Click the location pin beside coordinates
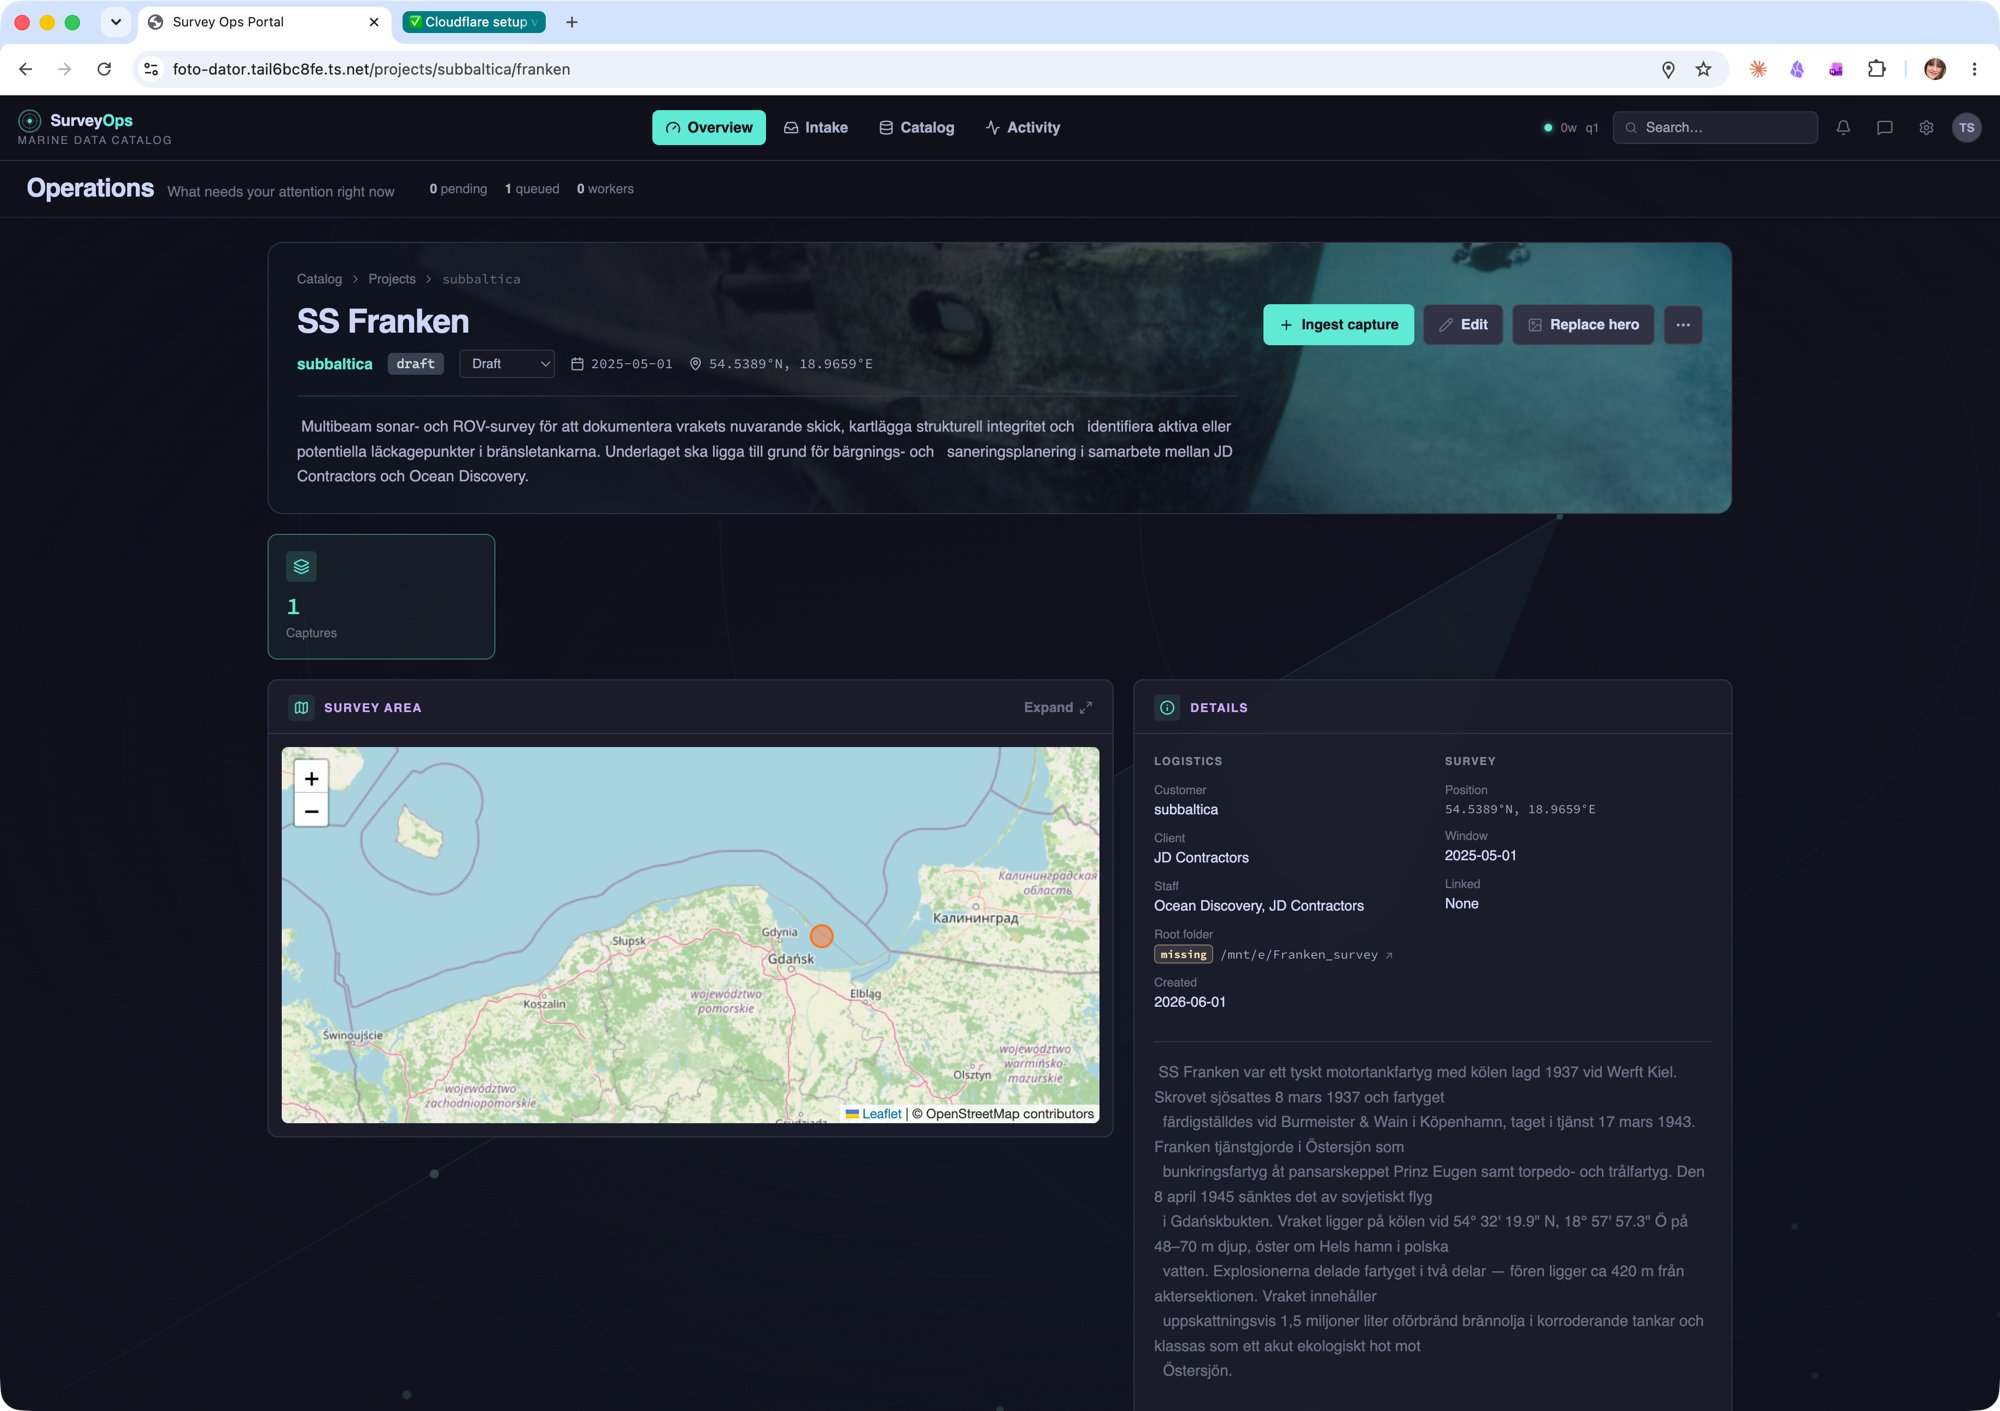Viewport: 2000px width, 1411px height. pos(695,364)
